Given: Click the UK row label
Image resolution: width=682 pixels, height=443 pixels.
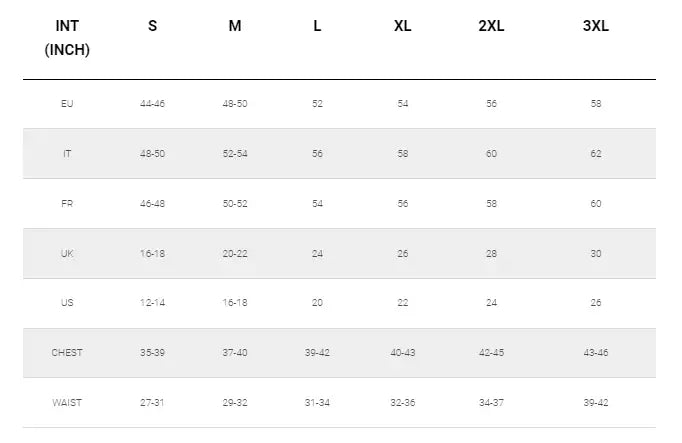Looking at the screenshot, I should click(x=67, y=254).
